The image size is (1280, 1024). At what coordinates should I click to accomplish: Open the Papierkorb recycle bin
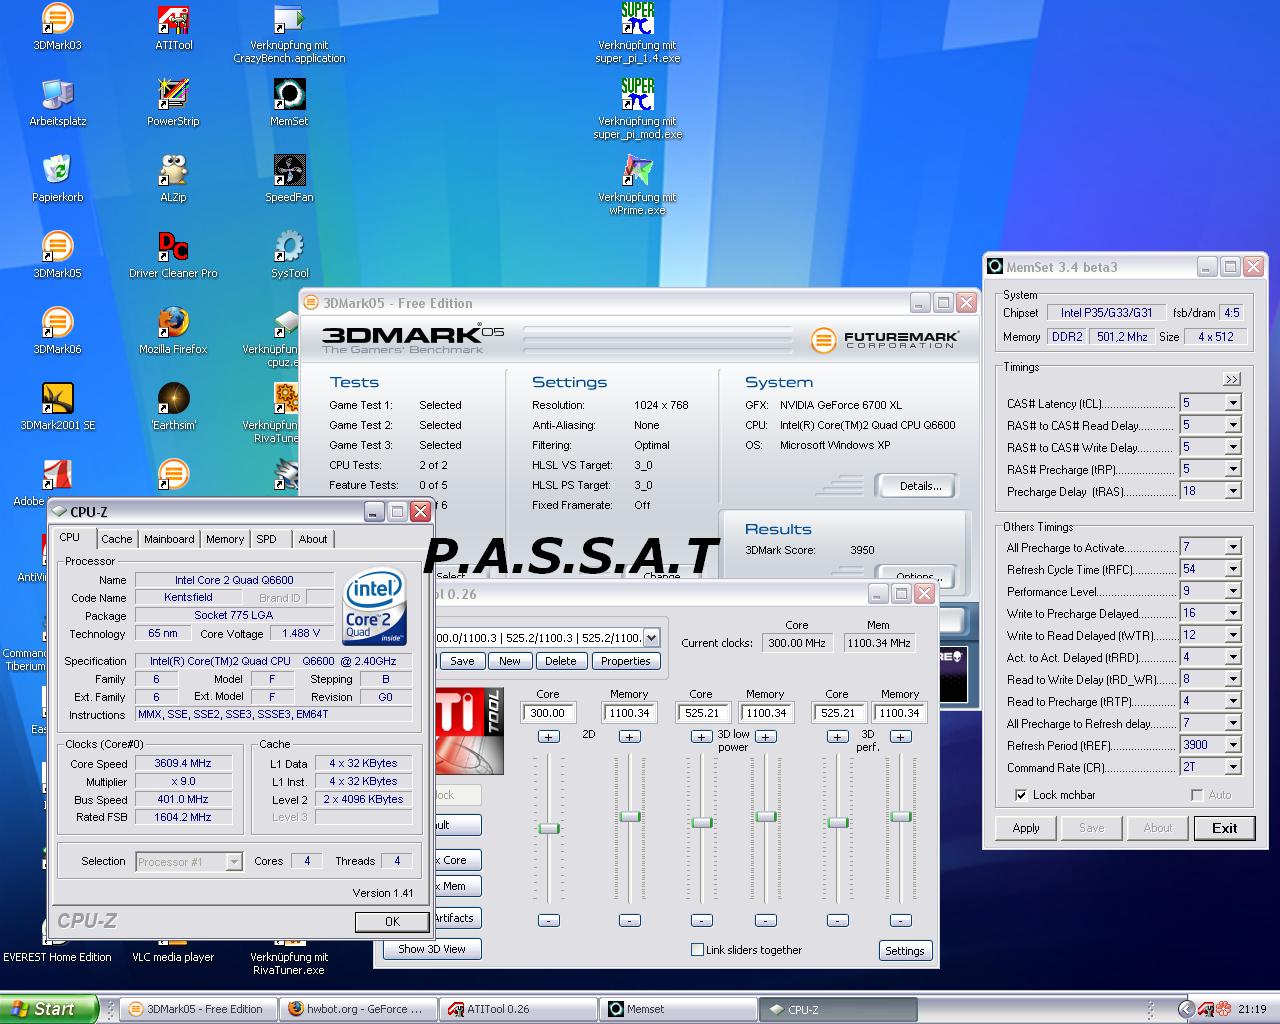(57, 178)
